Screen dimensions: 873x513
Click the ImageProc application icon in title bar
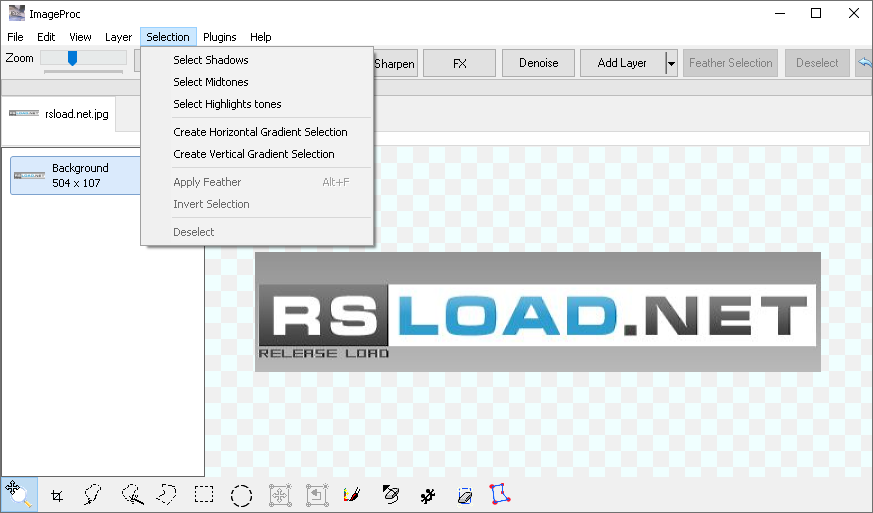click(17, 13)
